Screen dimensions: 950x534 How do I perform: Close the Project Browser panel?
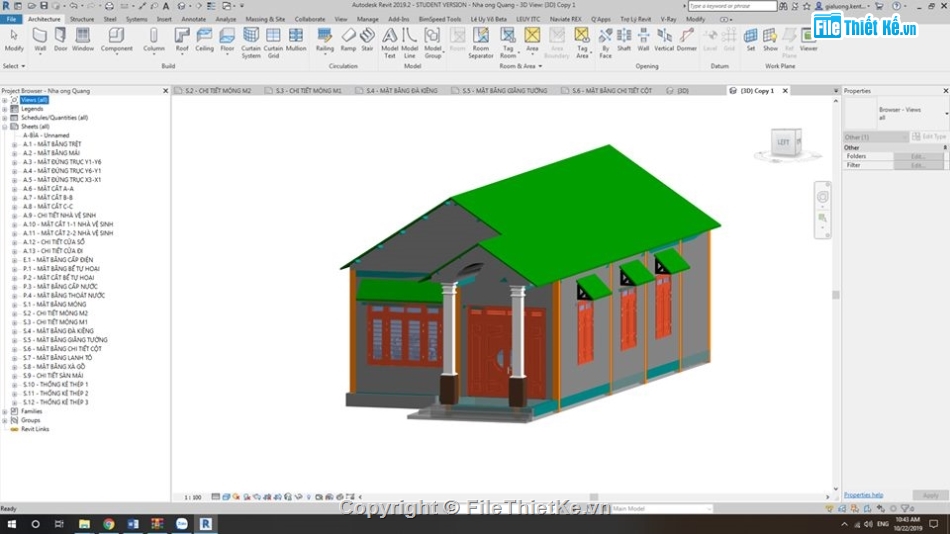[x=165, y=91]
